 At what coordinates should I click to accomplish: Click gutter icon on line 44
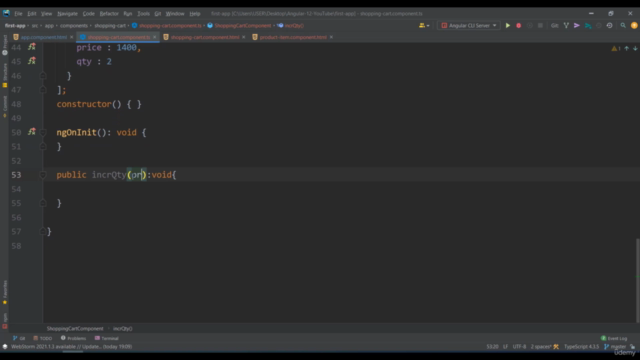click(32, 47)
